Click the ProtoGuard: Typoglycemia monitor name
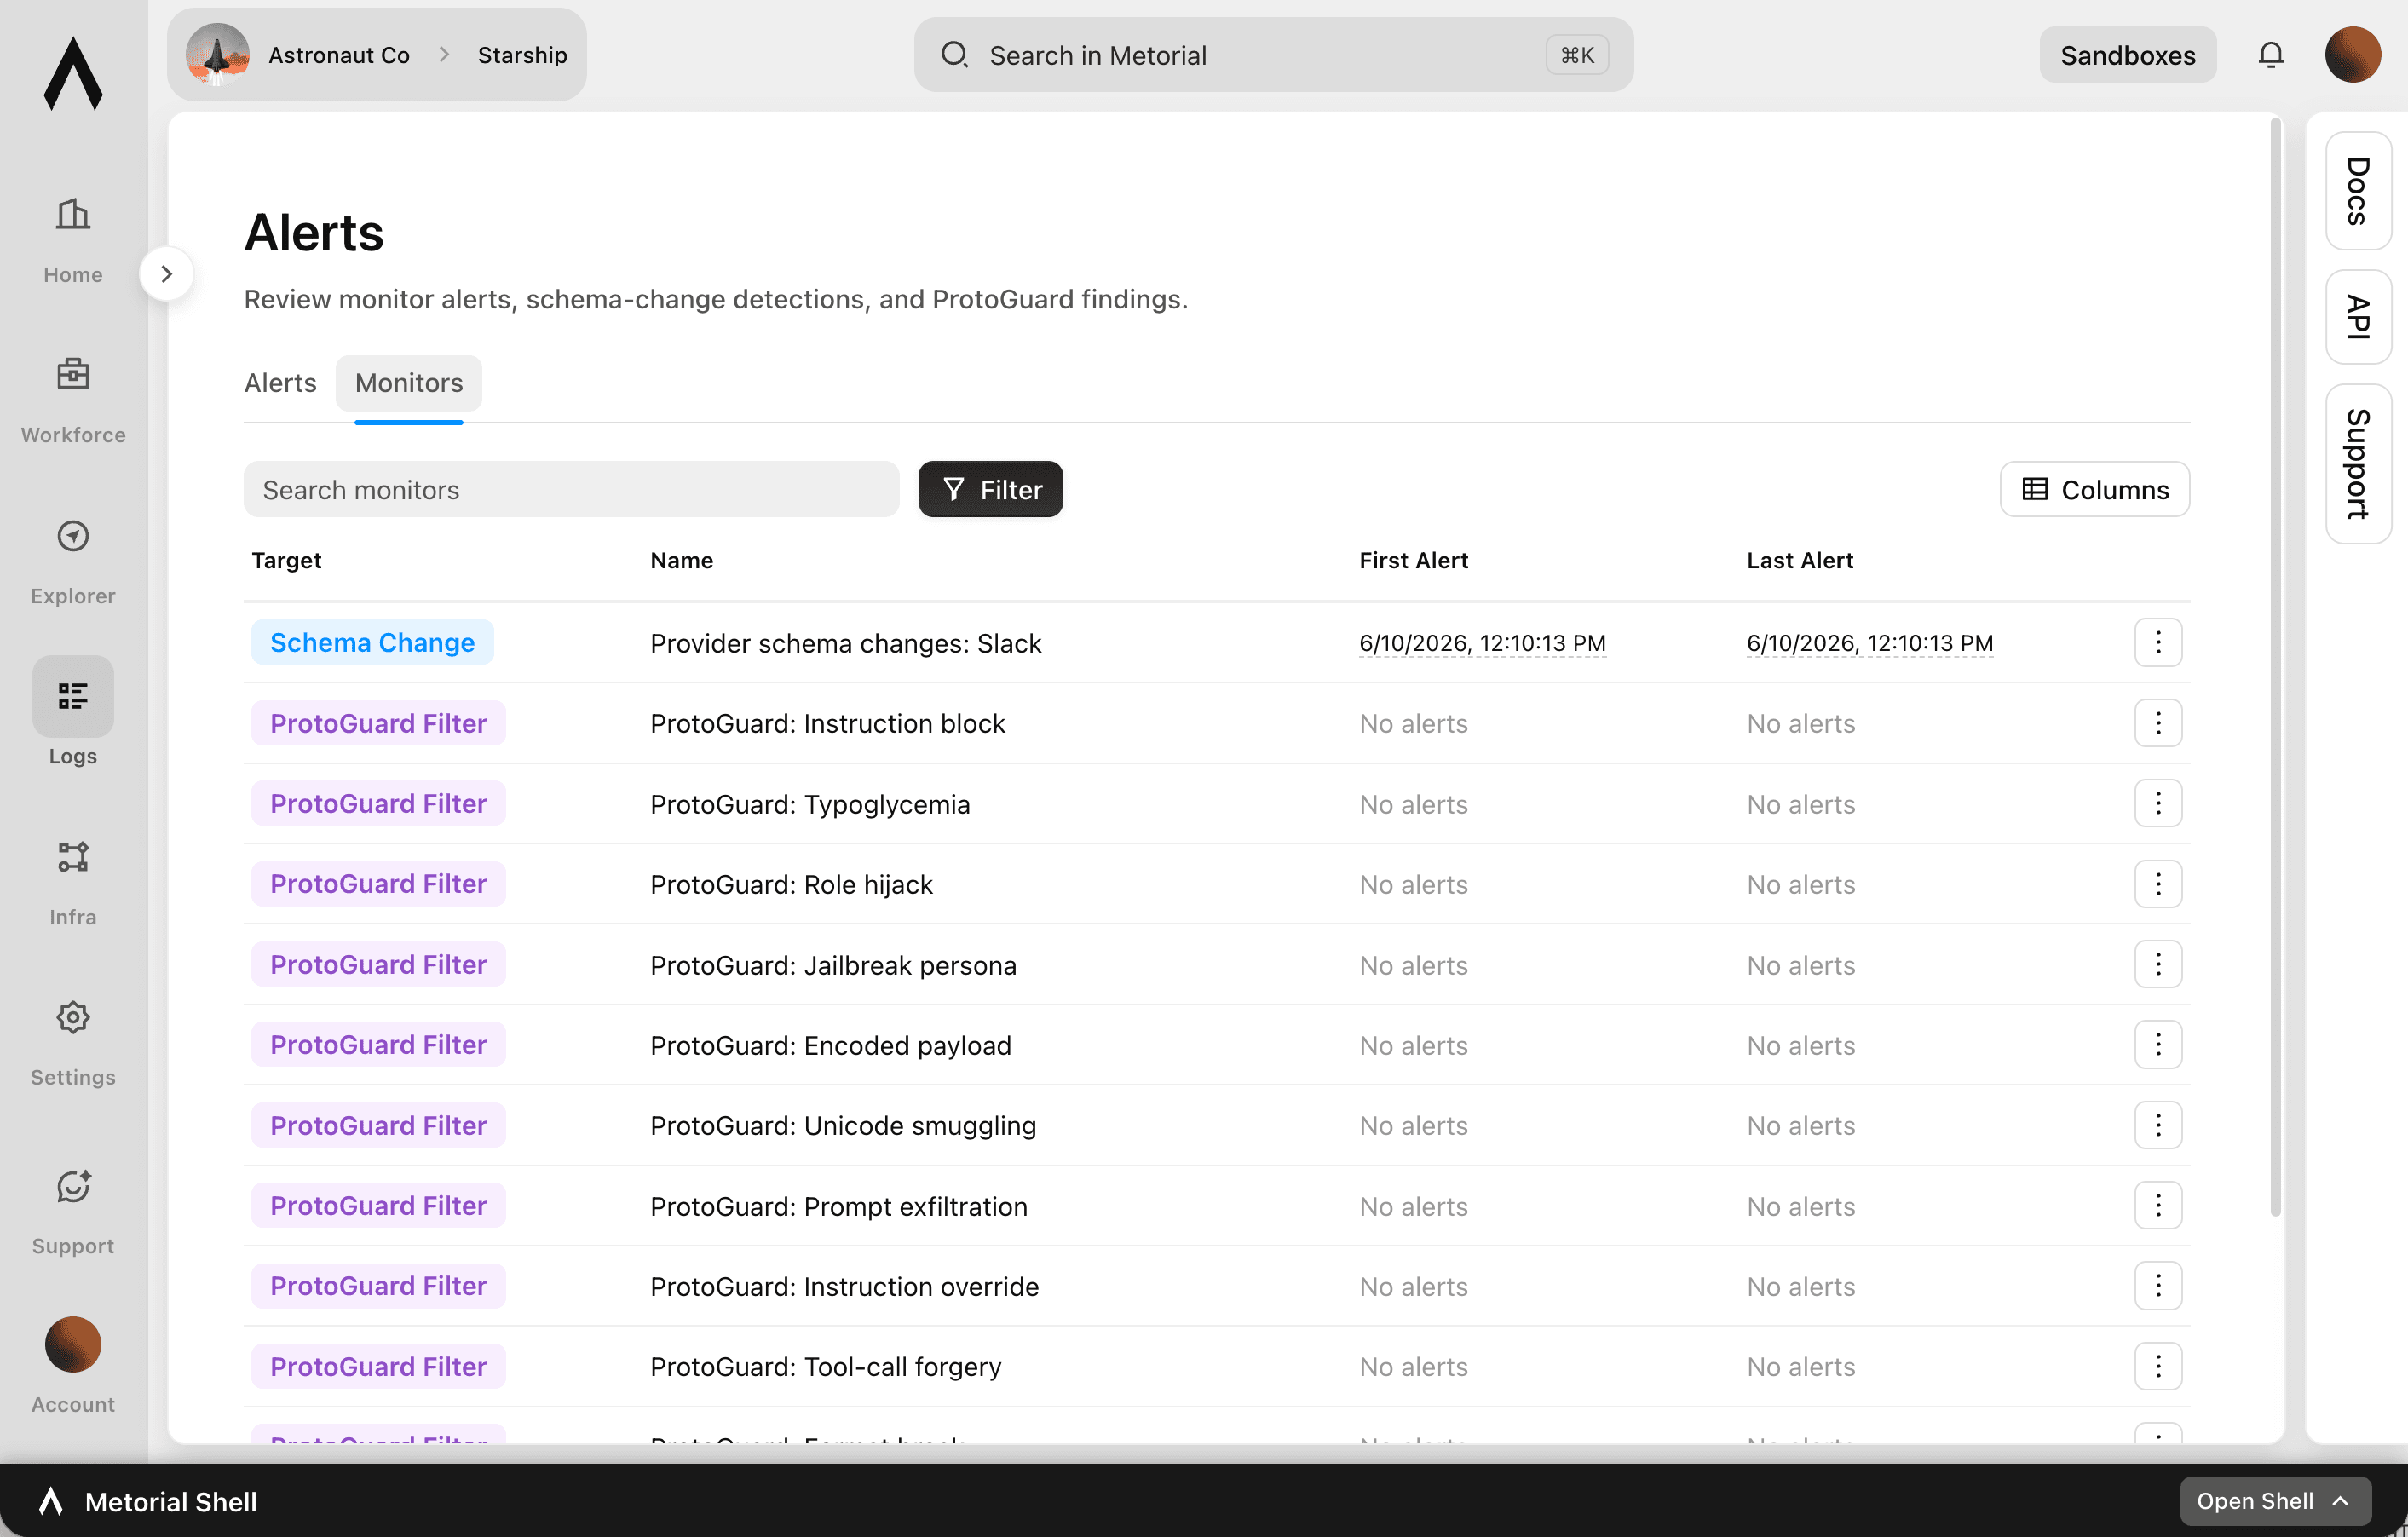 coord(809,804)
